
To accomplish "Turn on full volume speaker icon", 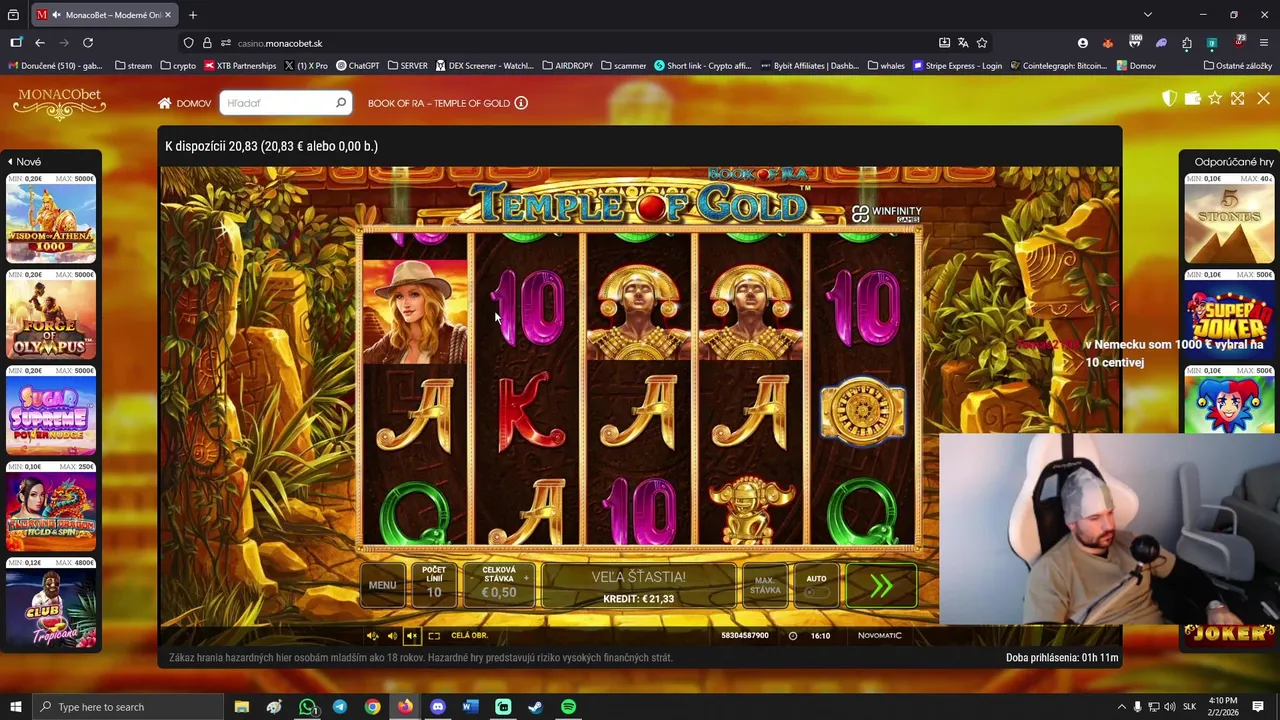I will click(392, 636).
